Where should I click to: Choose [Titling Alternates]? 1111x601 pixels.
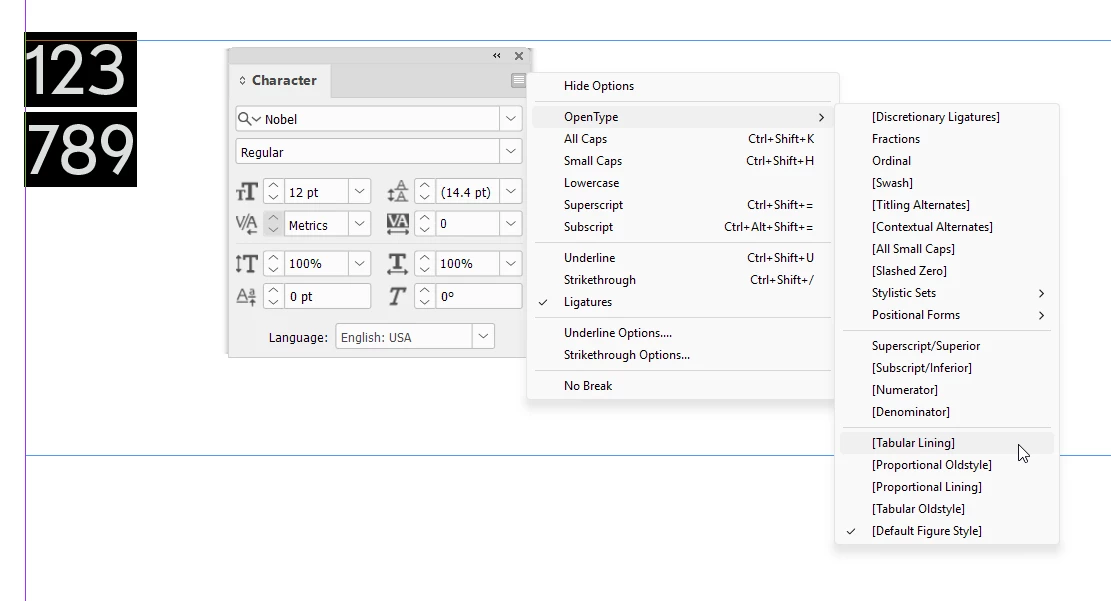click(x=947, y=205)
